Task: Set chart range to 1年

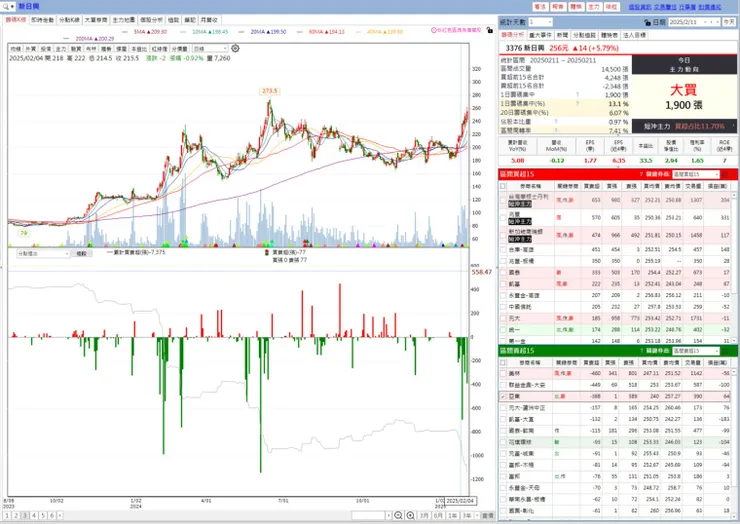Action: tap(452, 516)
